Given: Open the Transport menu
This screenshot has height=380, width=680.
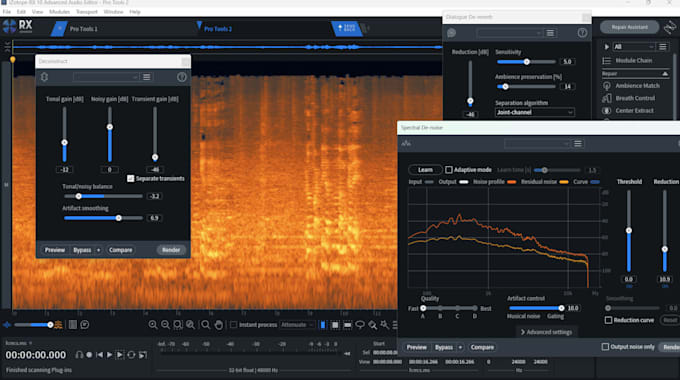Looking at the screenshot, I should 87,12.
